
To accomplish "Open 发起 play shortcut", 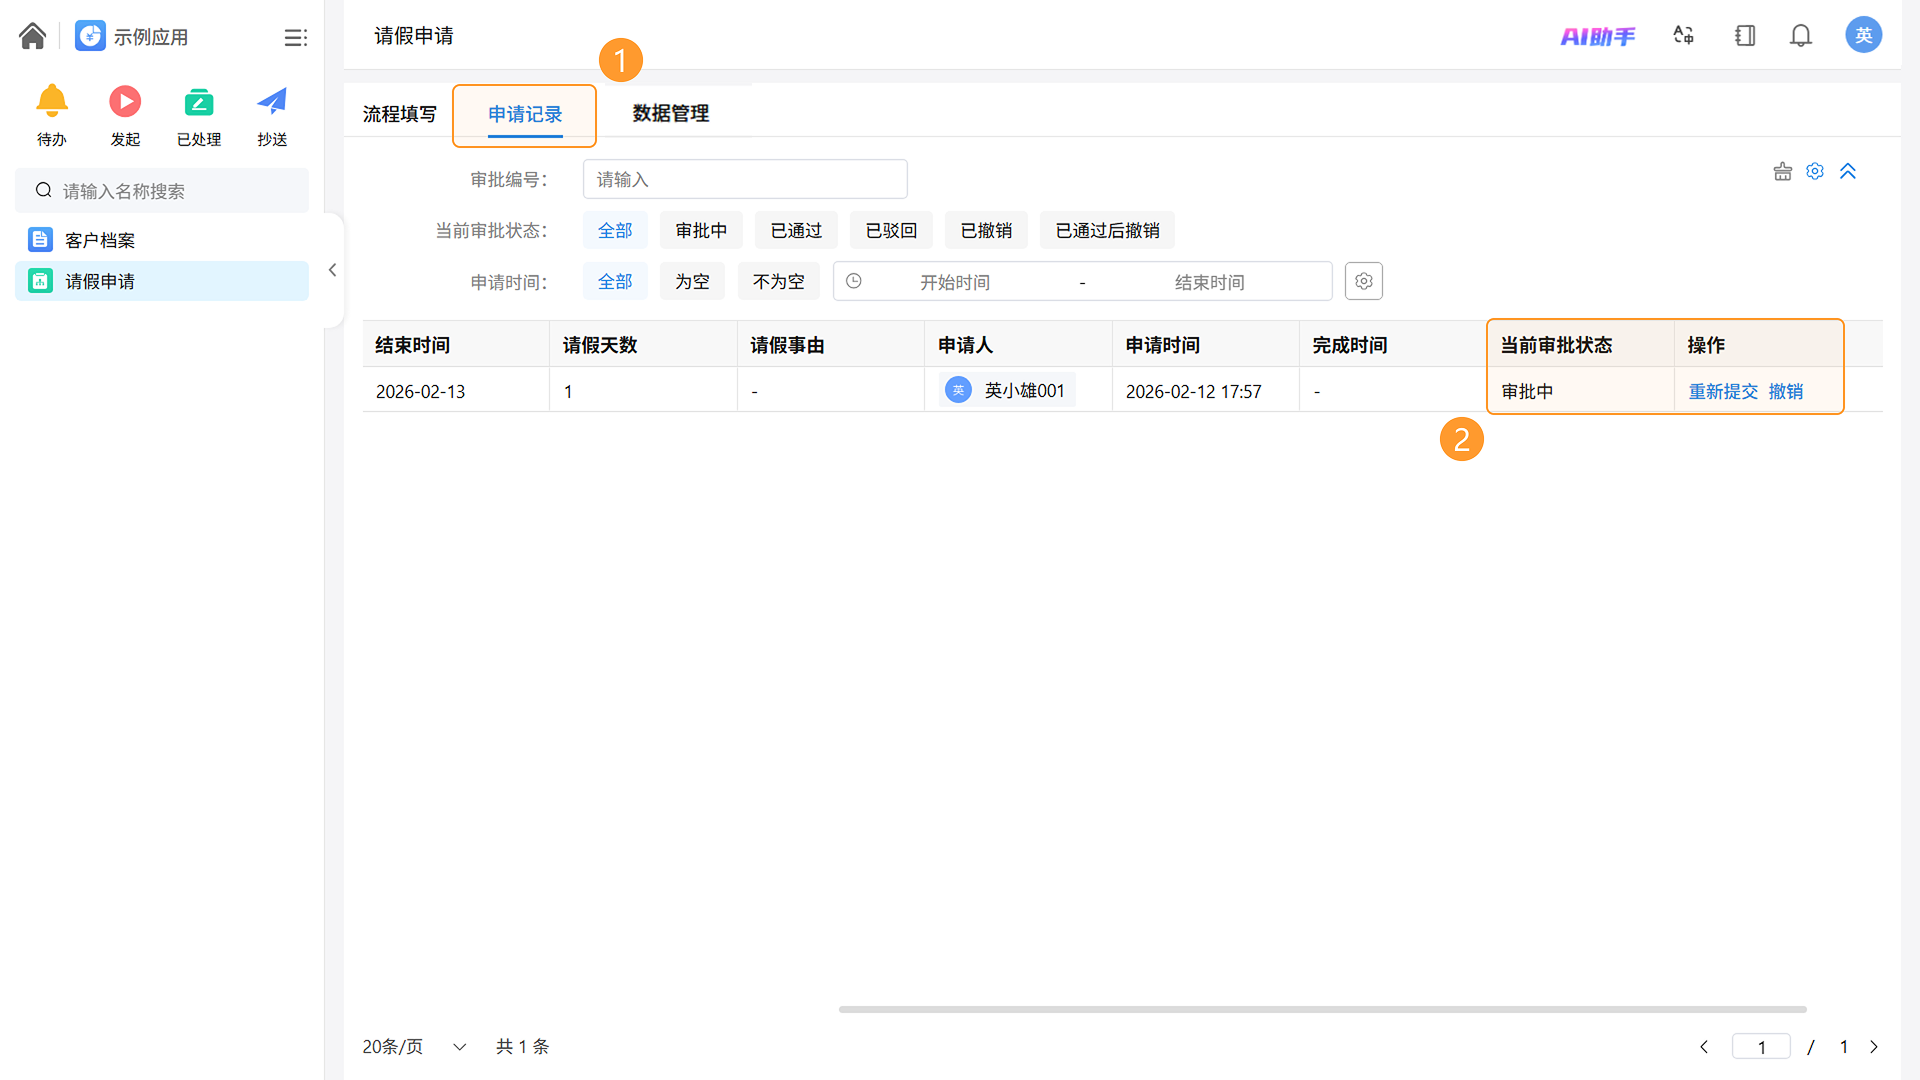I will point(125,102).
